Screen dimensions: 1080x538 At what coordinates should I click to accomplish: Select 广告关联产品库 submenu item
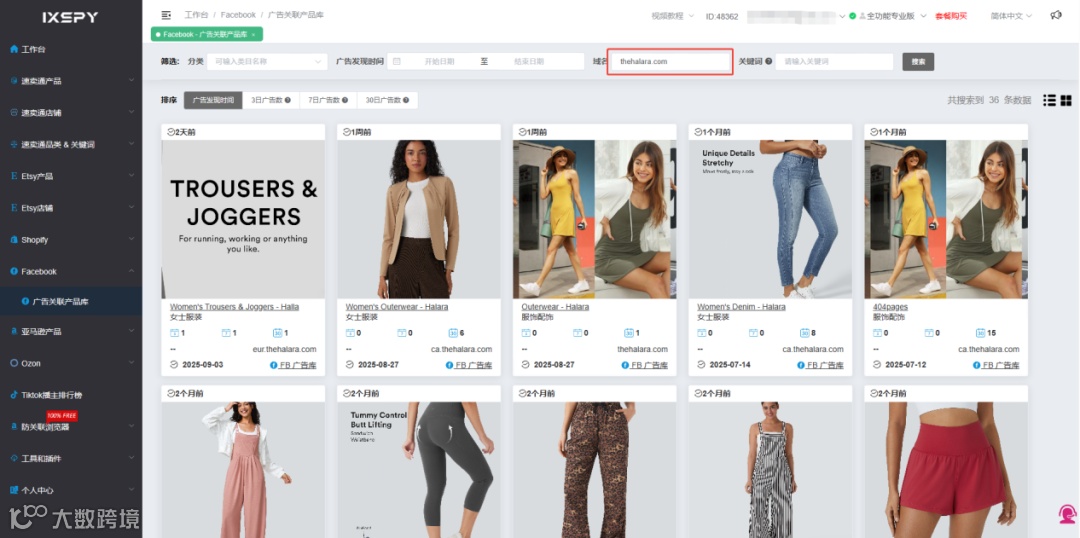71,301
